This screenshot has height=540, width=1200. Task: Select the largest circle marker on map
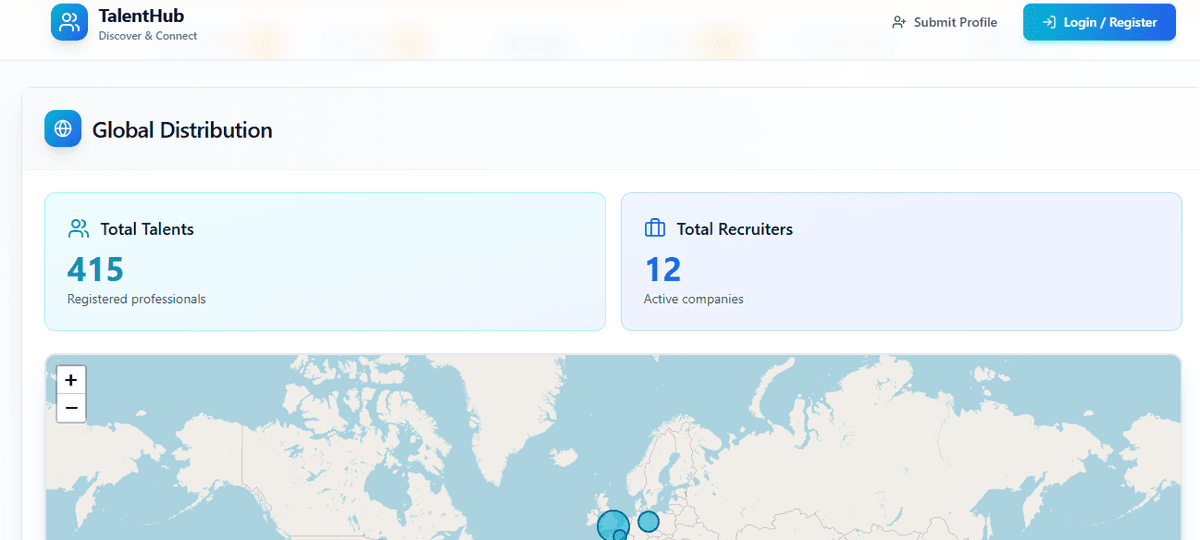pos(612,523)
